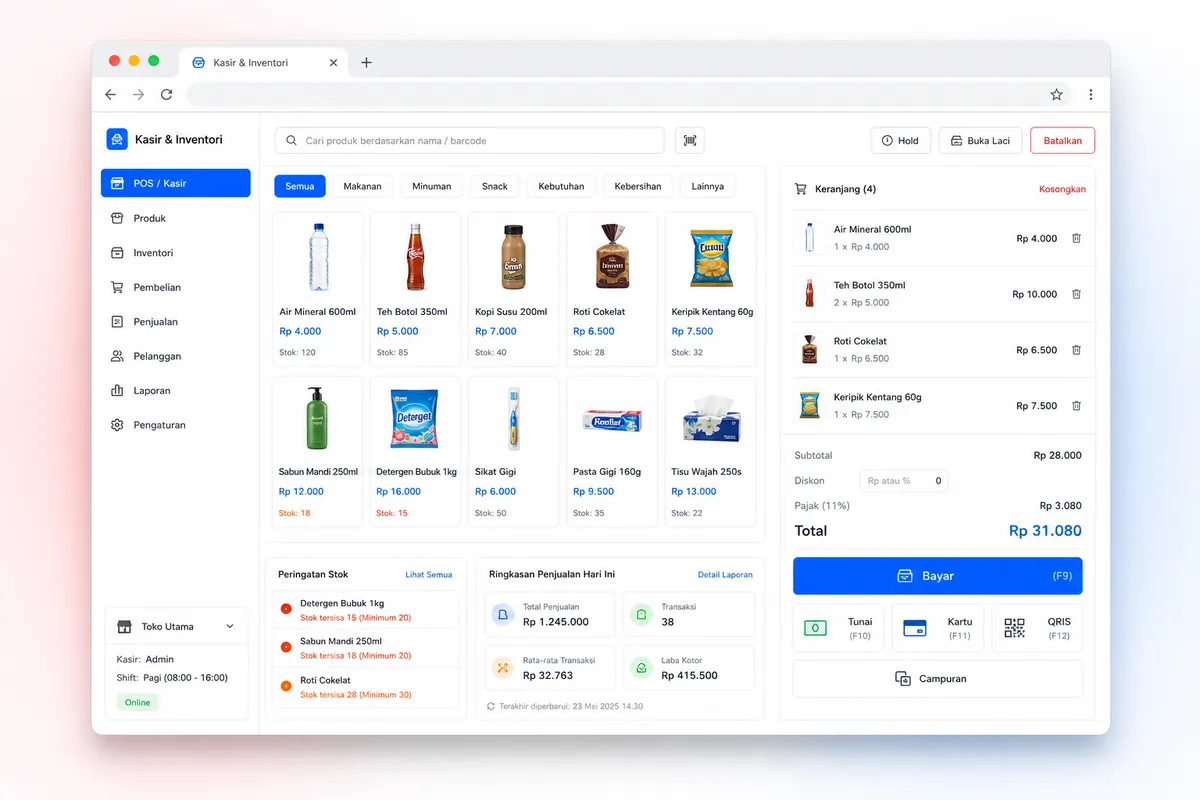Delete Air Mineral 600ml from cart
The height and width of the screenshot is (800, 1200).
1076,239
